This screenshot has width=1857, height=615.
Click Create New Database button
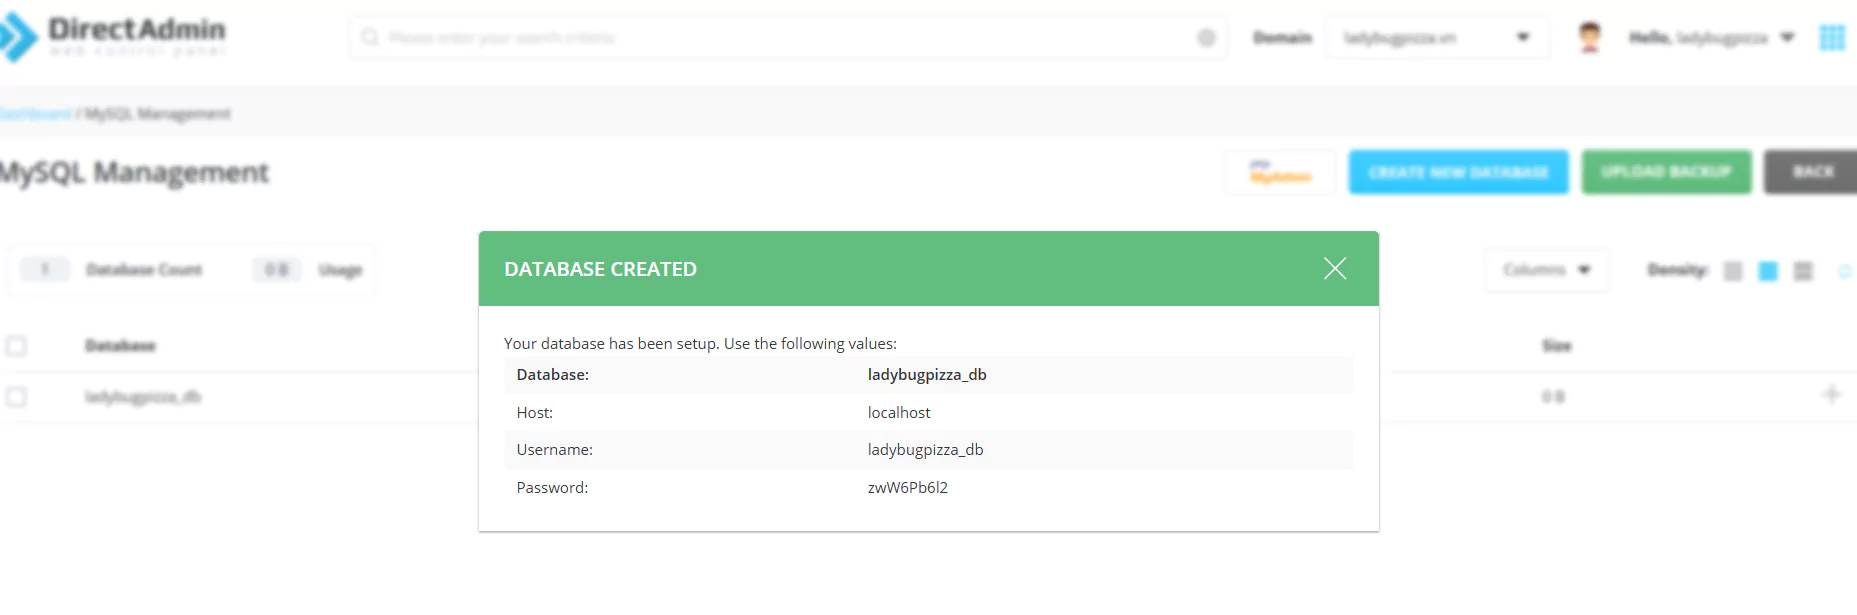pos(1458,172)
